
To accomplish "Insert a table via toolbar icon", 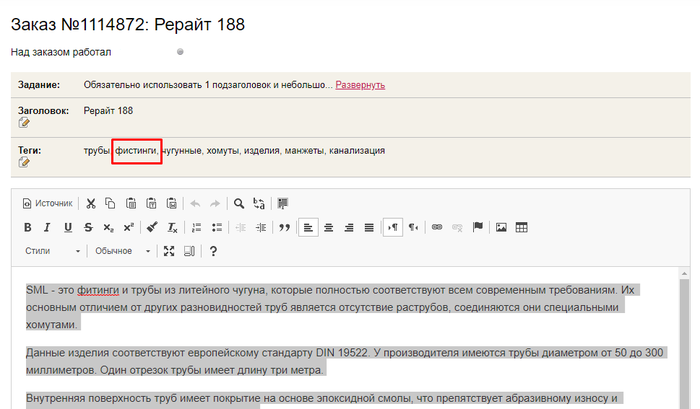I will click(522, 227).
